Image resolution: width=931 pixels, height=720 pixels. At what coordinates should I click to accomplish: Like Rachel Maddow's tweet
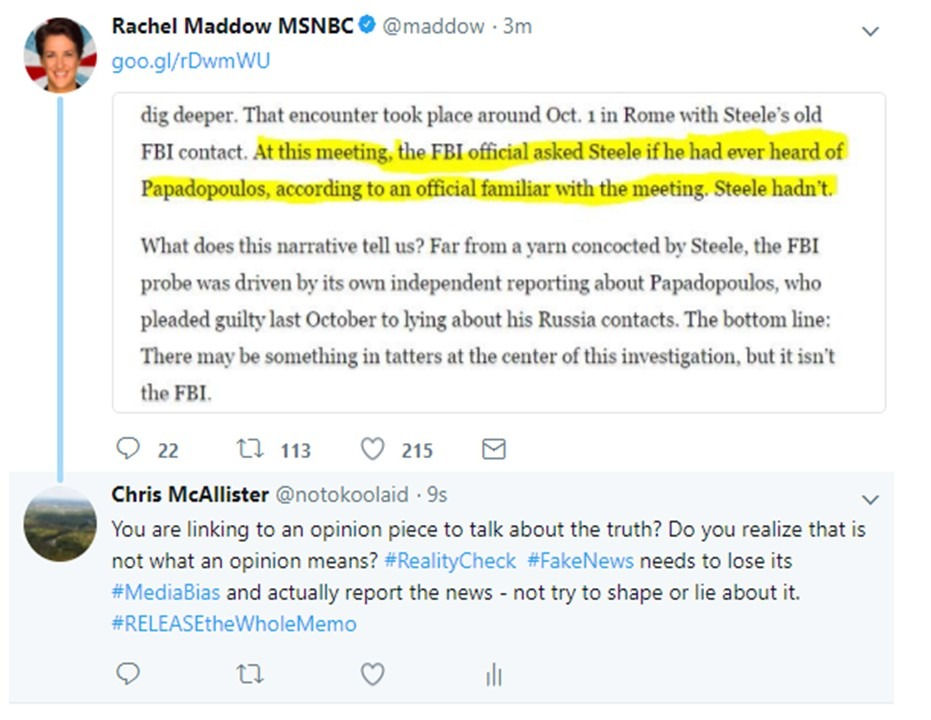(x=372, y=450)
